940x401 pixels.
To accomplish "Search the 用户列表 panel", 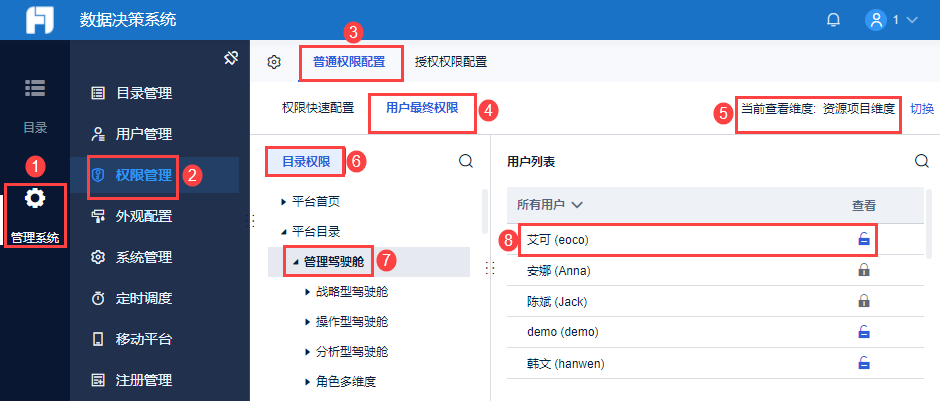I will 922,160.
